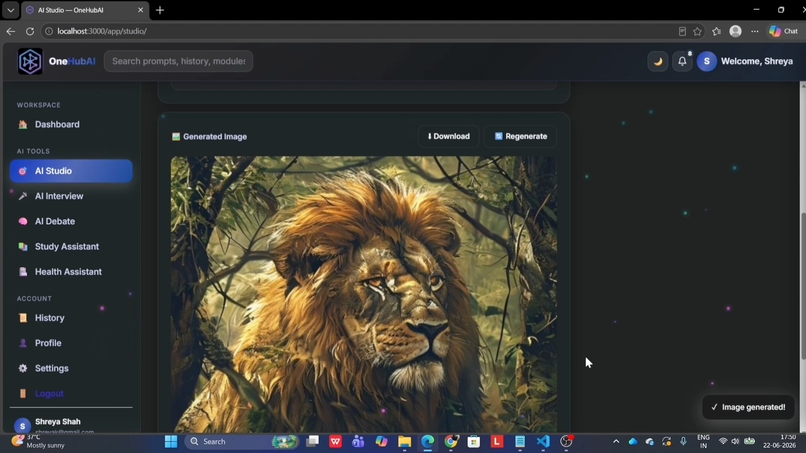Screen dimensions: 806x453
Task: Open the tab search dropdown
Action: click(x=10, y=10)
